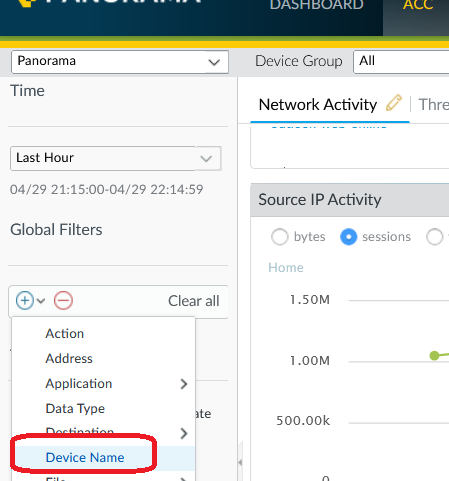449x481 pixels.
Task: Select the sessions radio button
Action: point(348,237)
